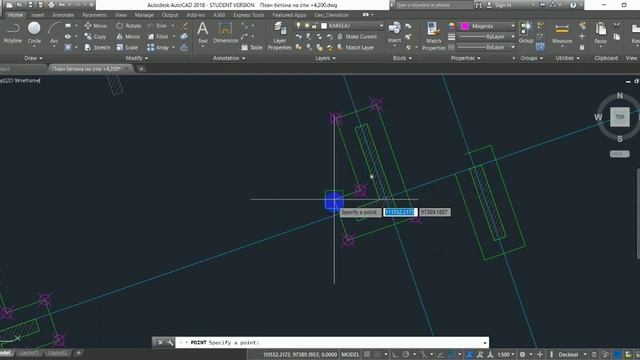Screen dimensions: 640x360
Task: Open the command line customize wrench
Action: click(x=170, y=342)
